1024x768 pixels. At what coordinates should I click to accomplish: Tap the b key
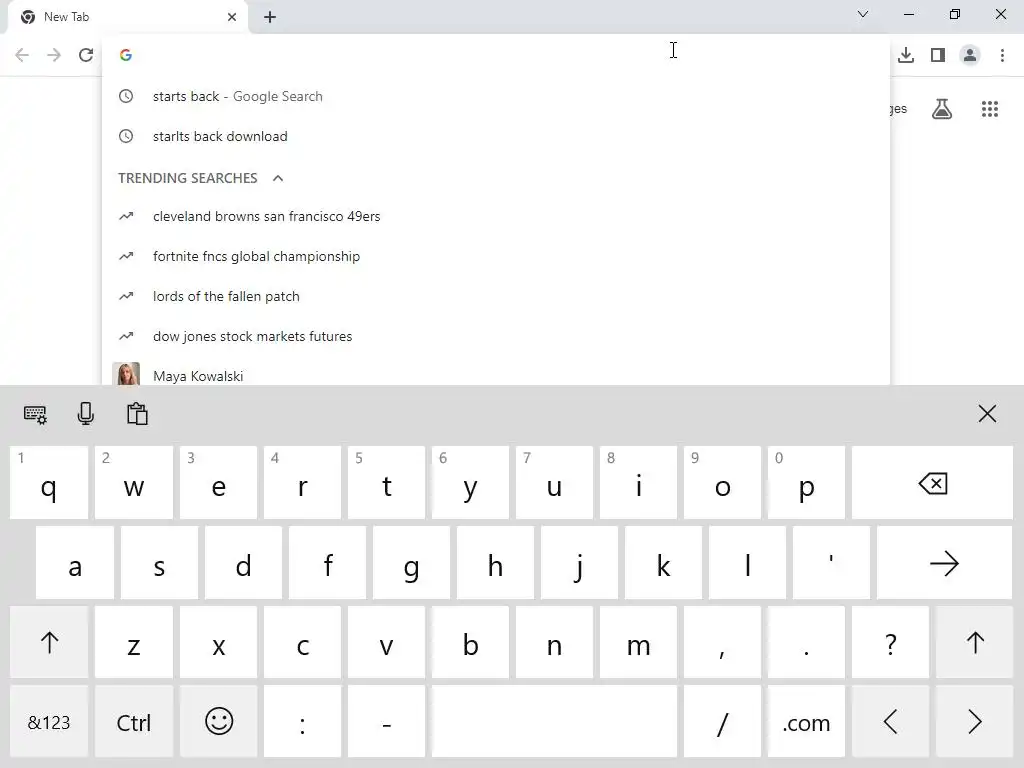pyautogui.click(x=470, y=643)
